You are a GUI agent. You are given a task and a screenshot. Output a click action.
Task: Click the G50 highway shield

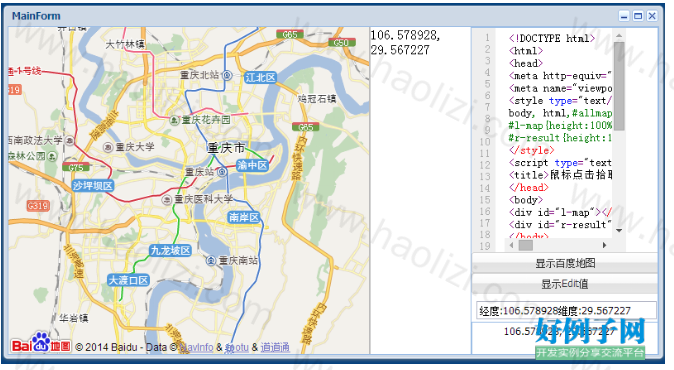(x=341, y=43)
